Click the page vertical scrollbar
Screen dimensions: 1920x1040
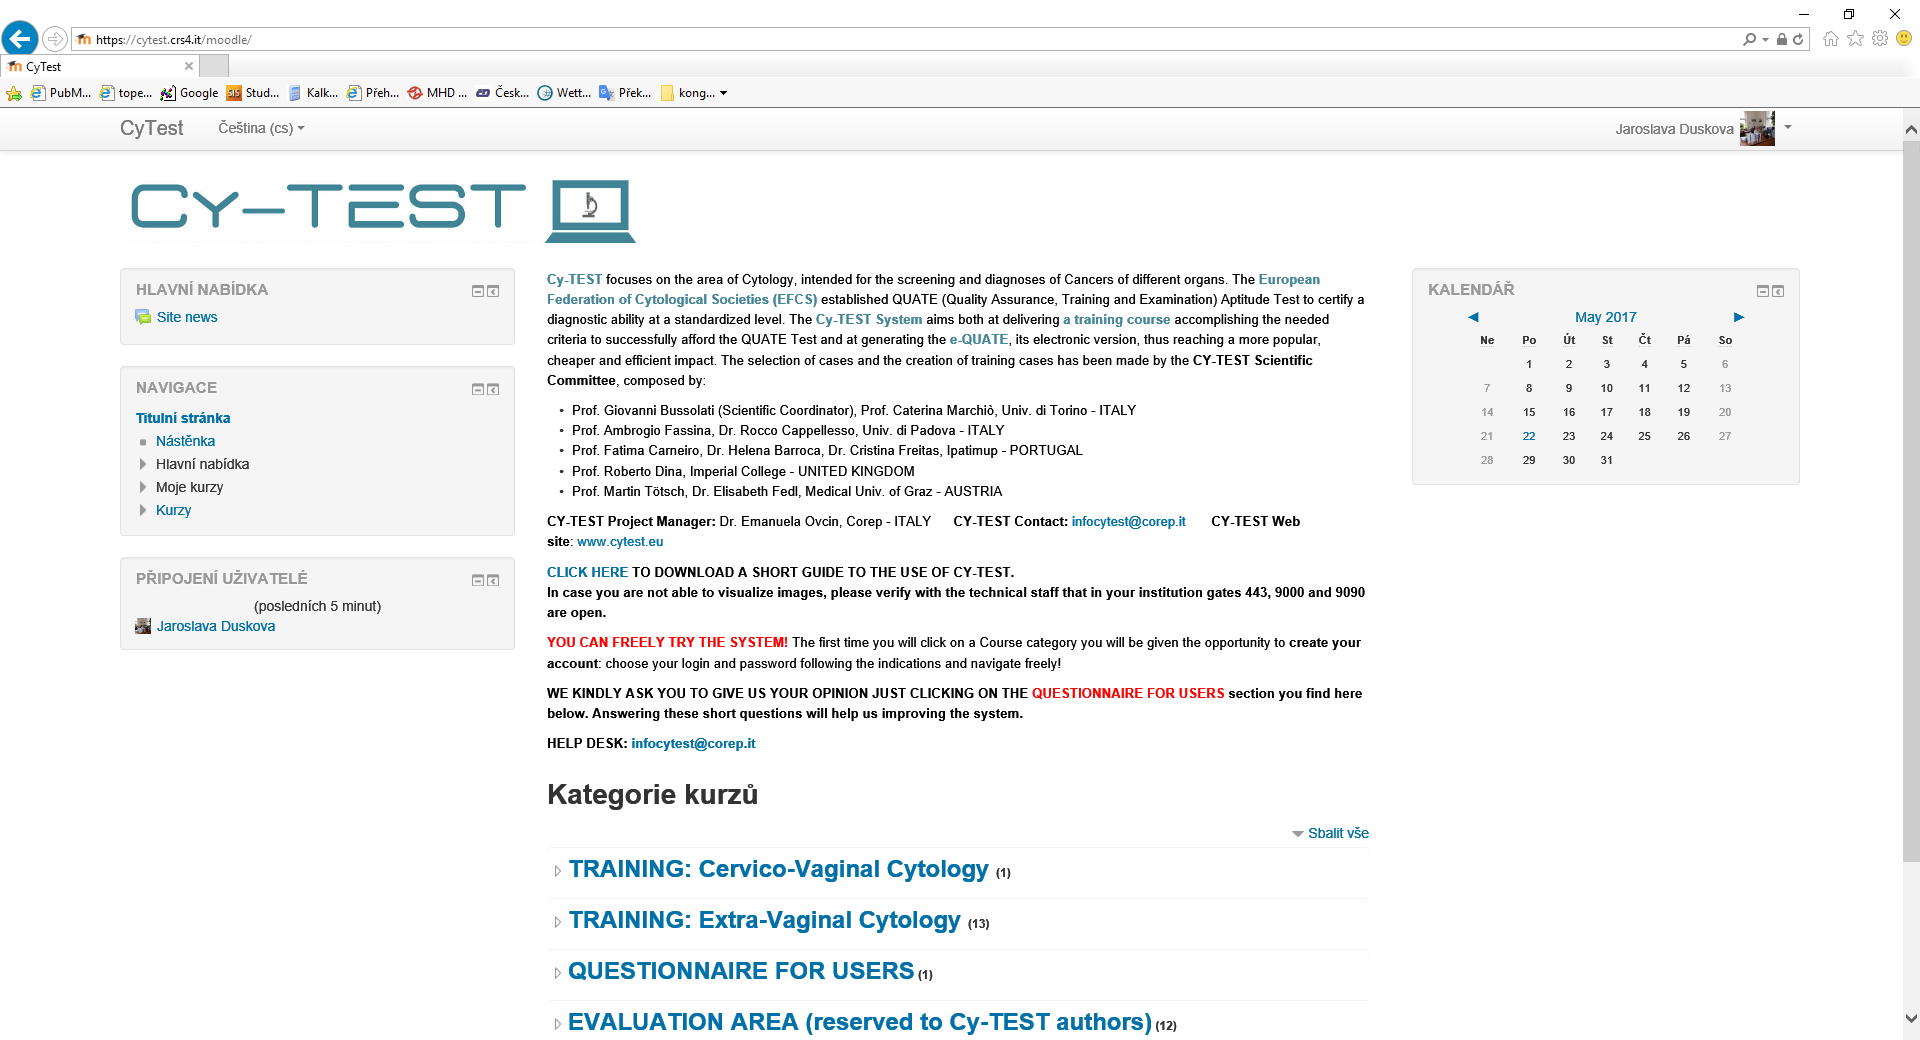click(x=1911, y=500)
